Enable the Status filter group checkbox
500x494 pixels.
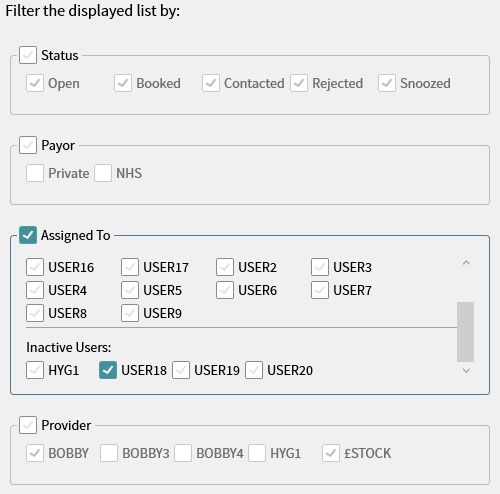pos(28,55)
